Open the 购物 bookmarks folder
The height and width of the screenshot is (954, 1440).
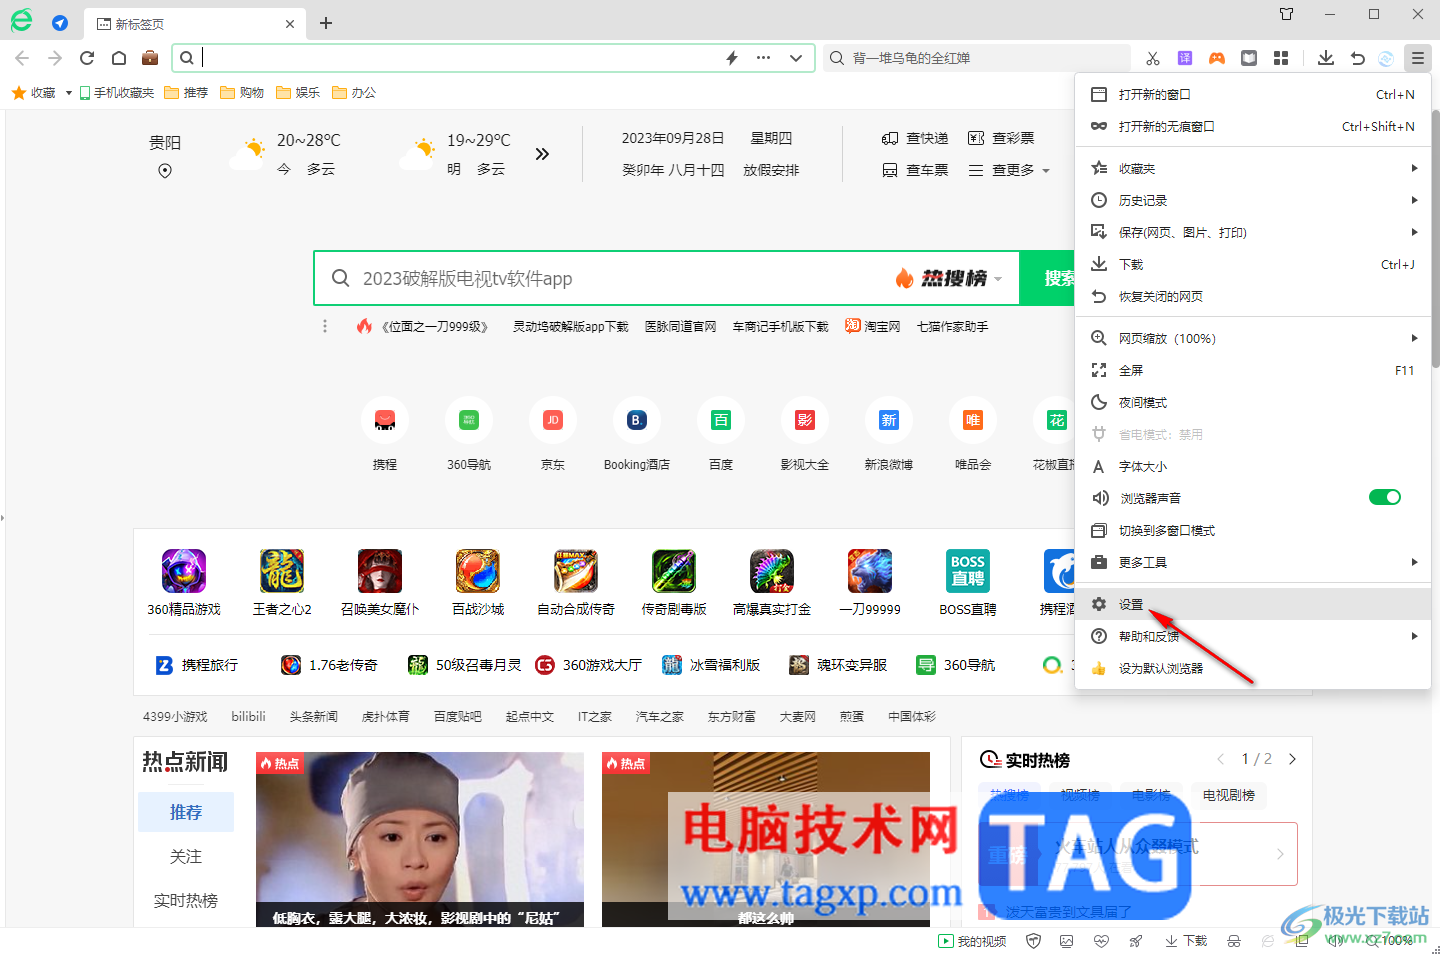click(x=242, y=93)
